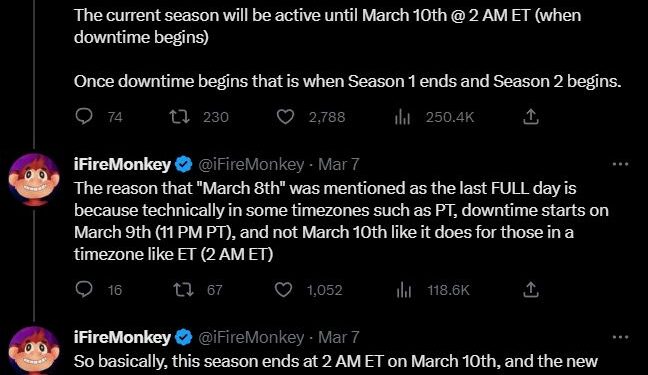Like the tweet with 1,052 likes
The height and width of the screenshot is (375, 648).
click(x=284, y=289)
